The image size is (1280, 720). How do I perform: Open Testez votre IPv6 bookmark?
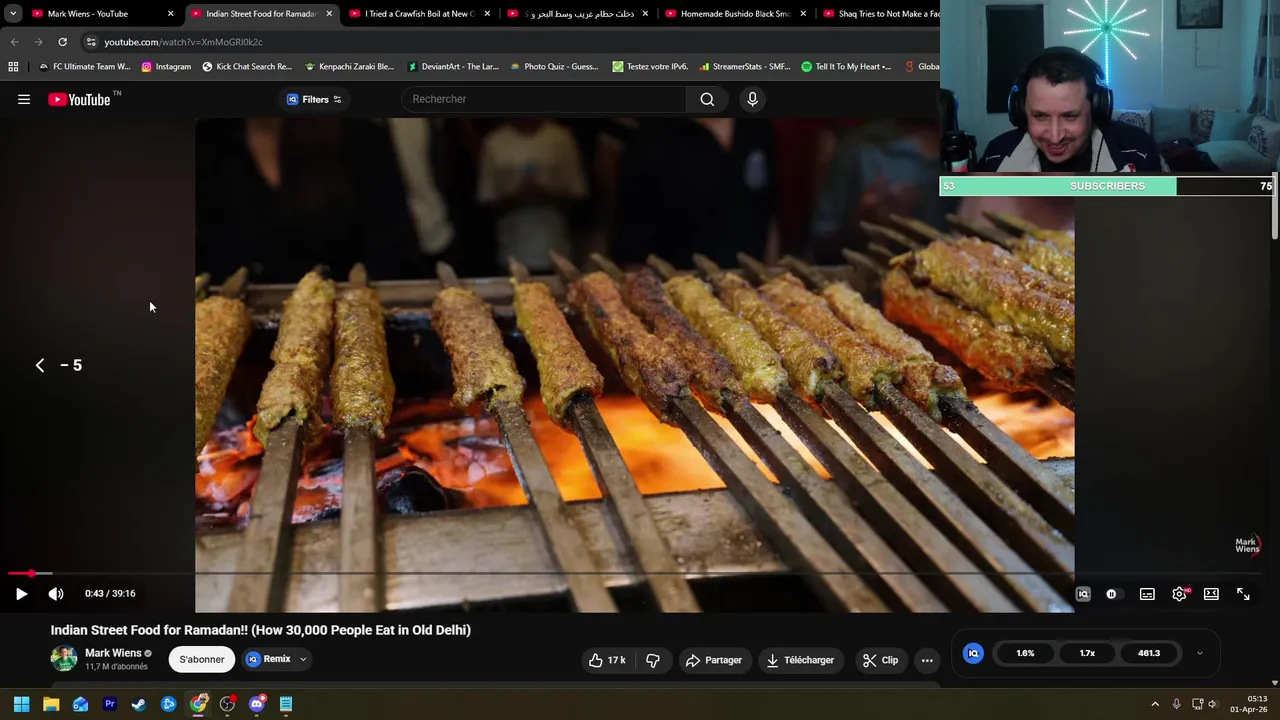click(x=650, y=67)
